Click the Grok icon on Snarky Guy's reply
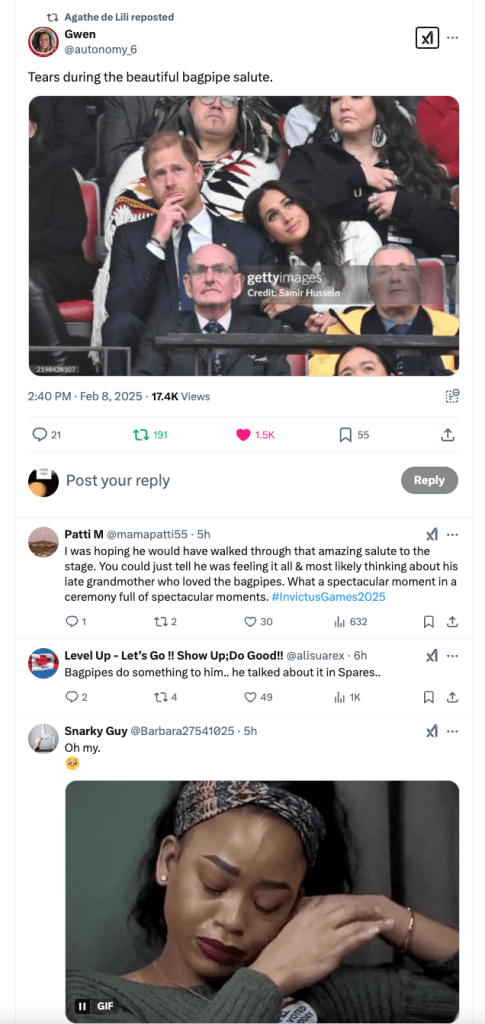The image size is (485, 1024). click(x=431, y=731)
